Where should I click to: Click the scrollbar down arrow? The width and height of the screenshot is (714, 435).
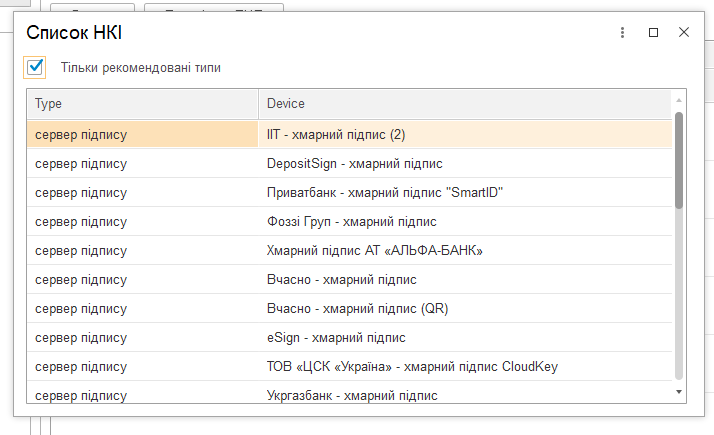678,392
